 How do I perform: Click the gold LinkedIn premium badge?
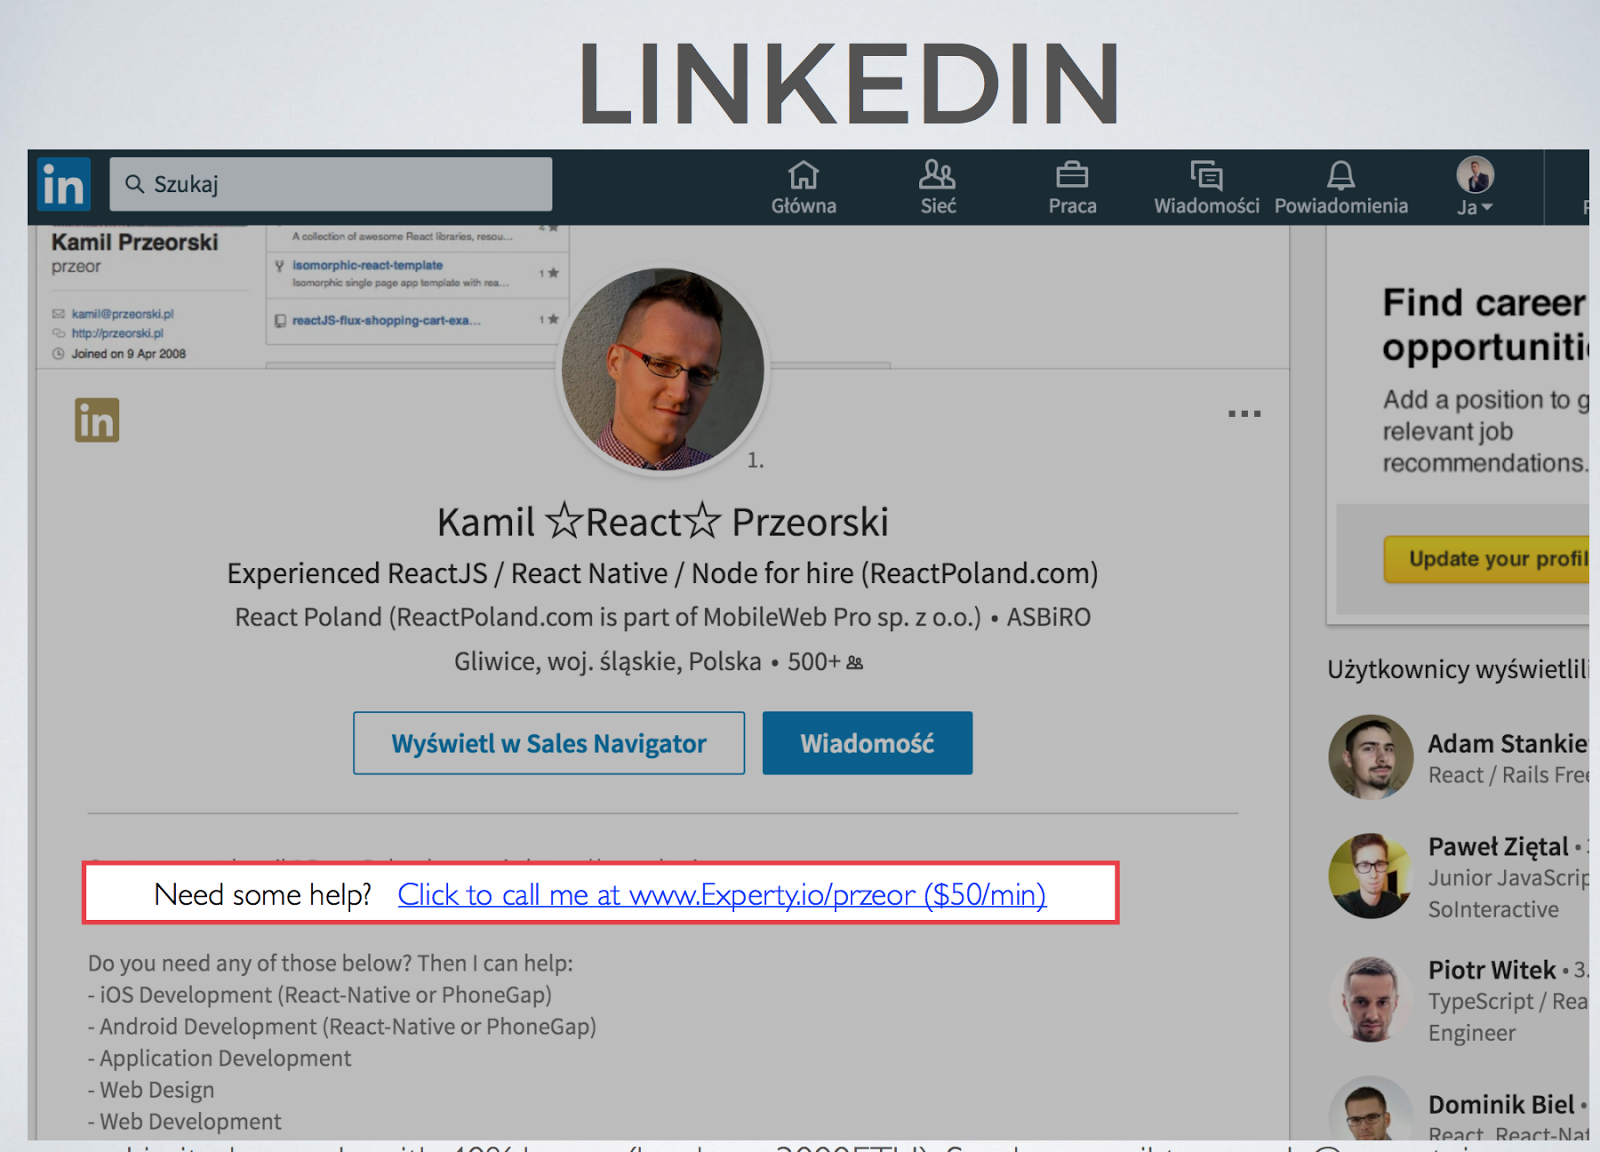coord(97,420)
